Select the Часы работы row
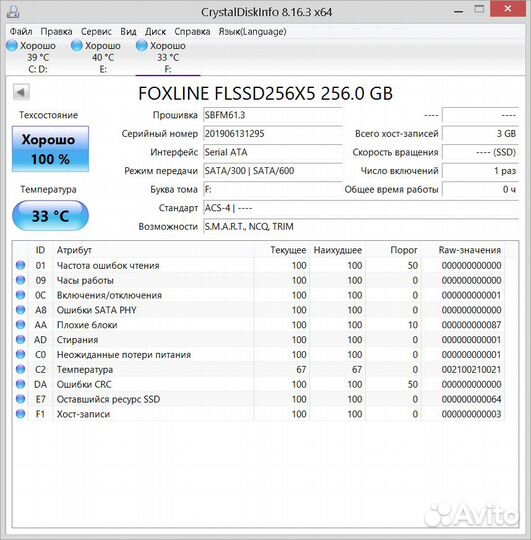531x540 pixels. 260,280
